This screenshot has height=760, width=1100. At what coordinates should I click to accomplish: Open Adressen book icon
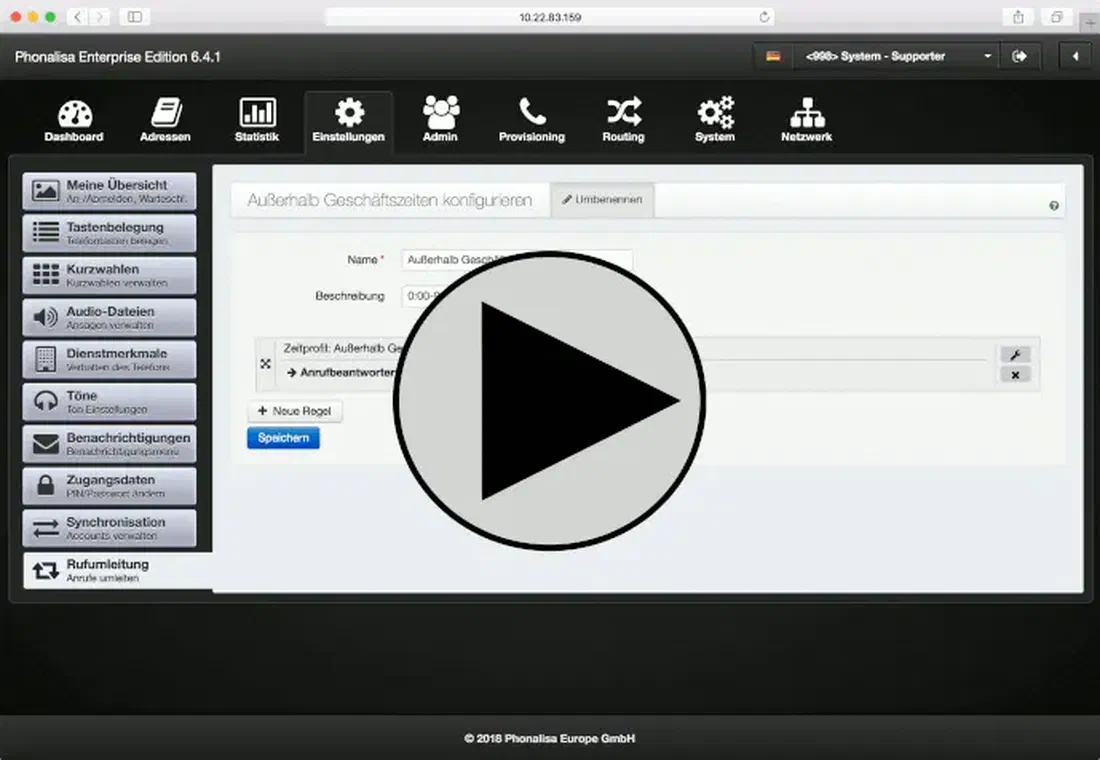coord(166,112)
